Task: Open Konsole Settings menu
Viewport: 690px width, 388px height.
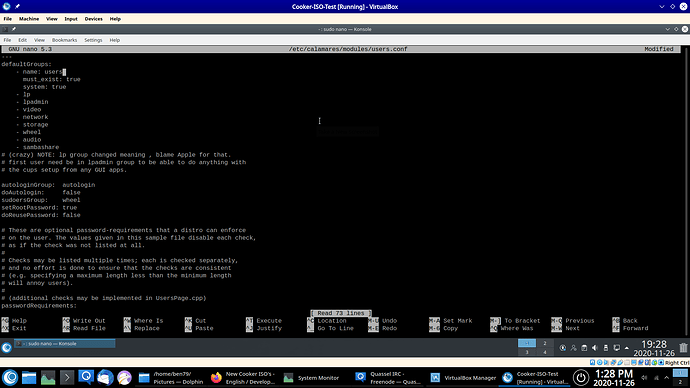Action: click(x=93, y=40)
